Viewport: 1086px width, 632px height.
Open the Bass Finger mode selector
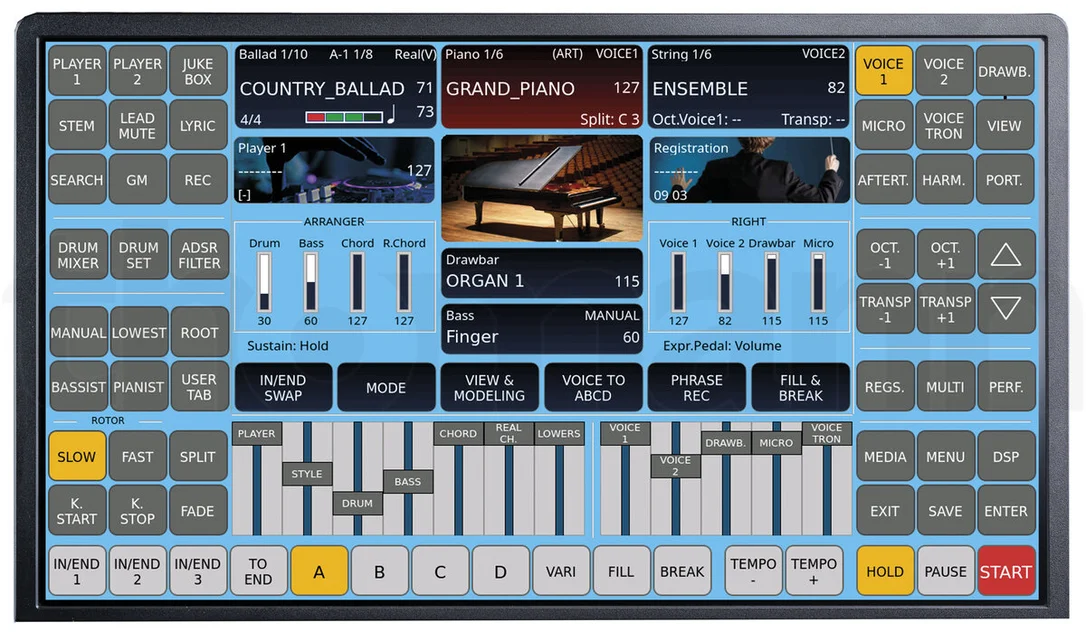tap(542, 328)
